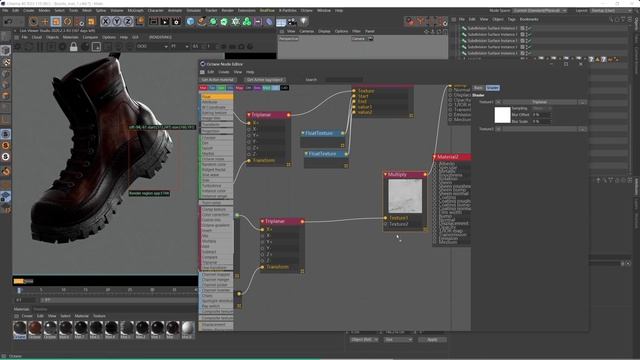Click output port of upper Triplanar node
Image resolution: width=640 pixels, height=360 pixels.
tap(289, 115)
